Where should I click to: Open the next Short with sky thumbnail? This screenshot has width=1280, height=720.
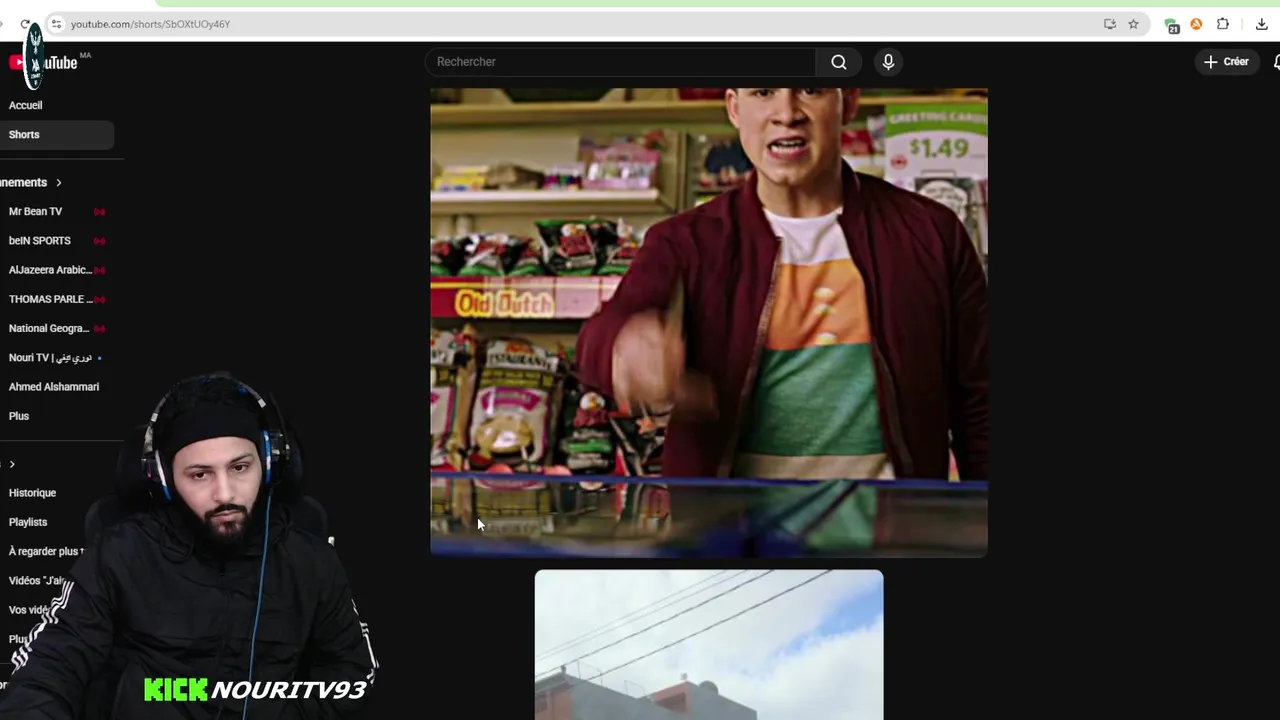click(709, 645)
